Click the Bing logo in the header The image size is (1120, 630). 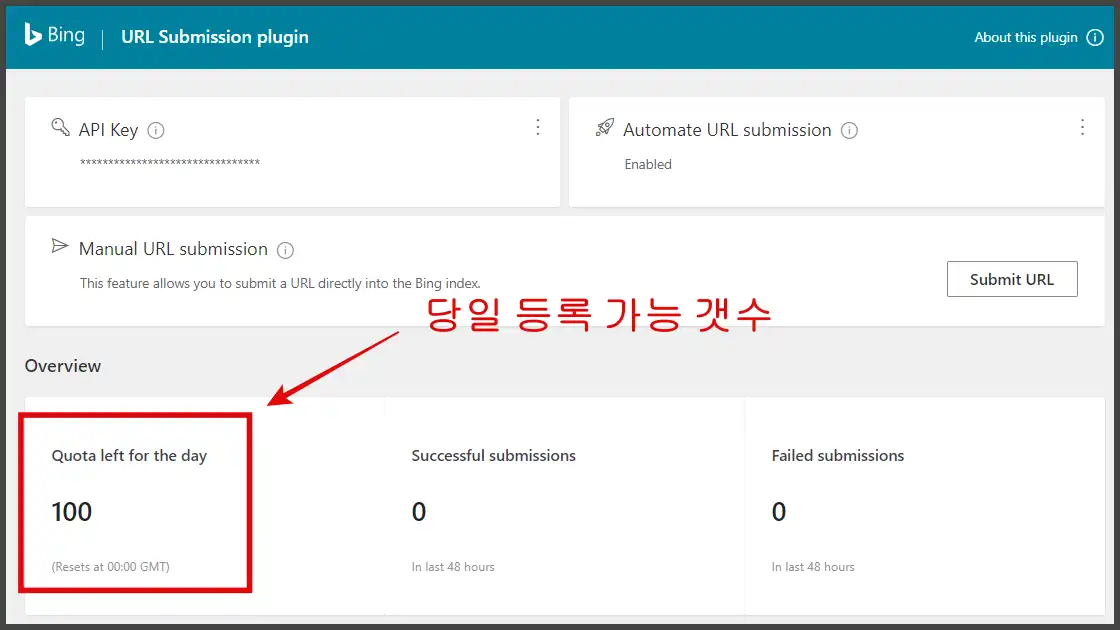click(54, 35)
